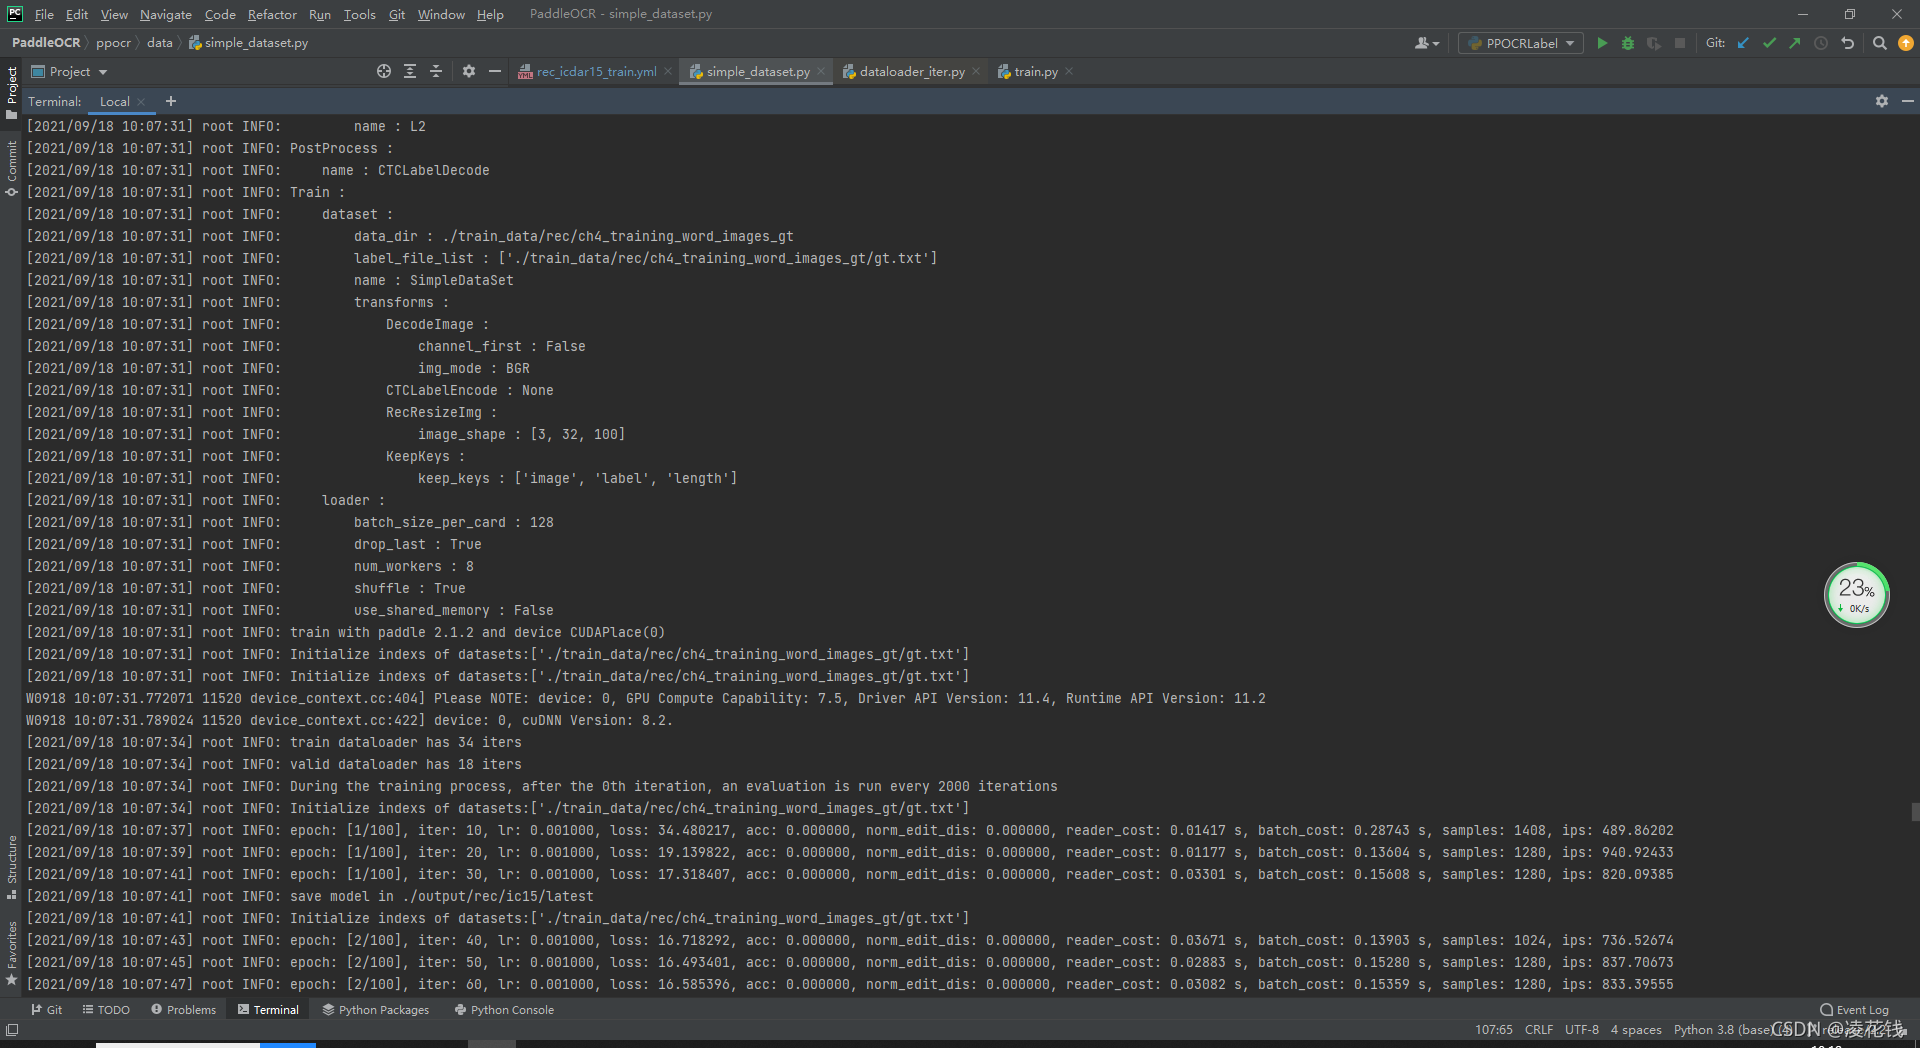The image size is (1920, 1048).
Task: Show Git history clock icon
Action: [1821, 43]
